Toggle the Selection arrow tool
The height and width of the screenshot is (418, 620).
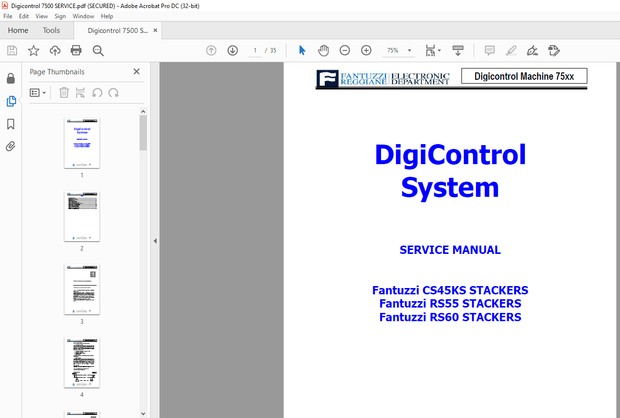[302, 50]
